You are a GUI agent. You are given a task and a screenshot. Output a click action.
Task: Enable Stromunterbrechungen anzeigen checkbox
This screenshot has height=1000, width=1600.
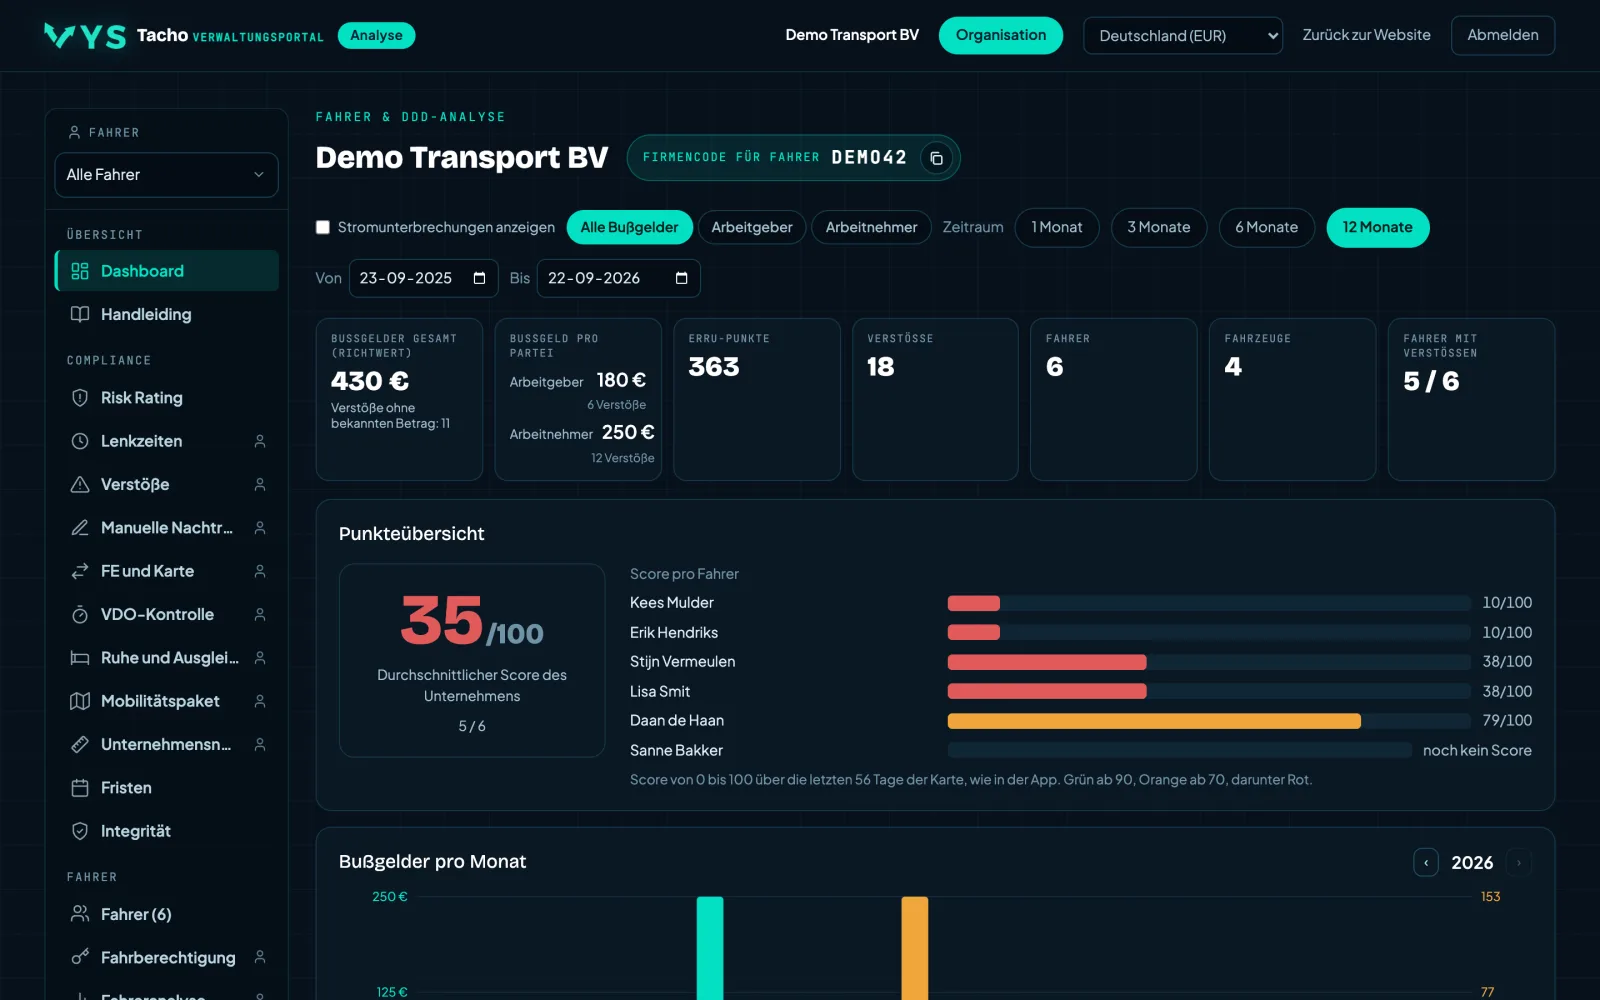(x=323, y=227)
